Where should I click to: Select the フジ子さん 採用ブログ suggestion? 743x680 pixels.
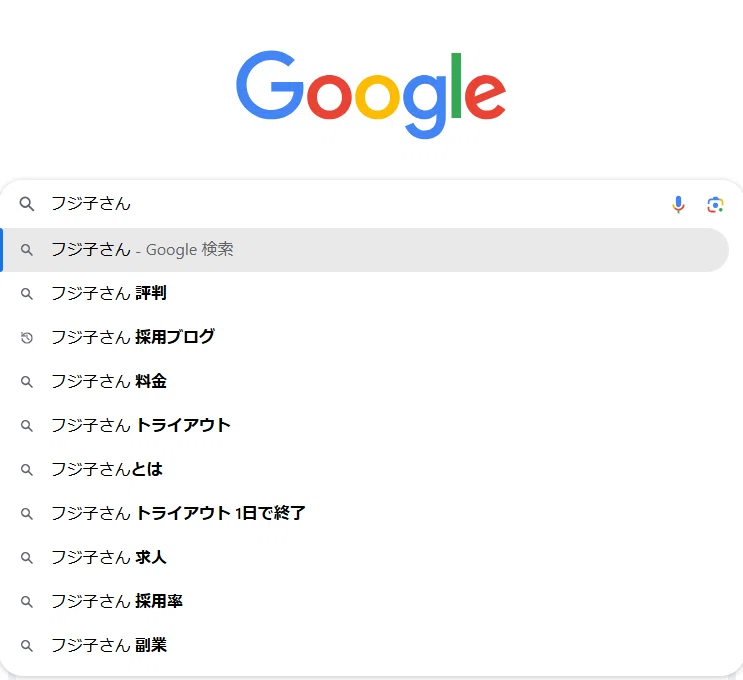click(364, 337)
